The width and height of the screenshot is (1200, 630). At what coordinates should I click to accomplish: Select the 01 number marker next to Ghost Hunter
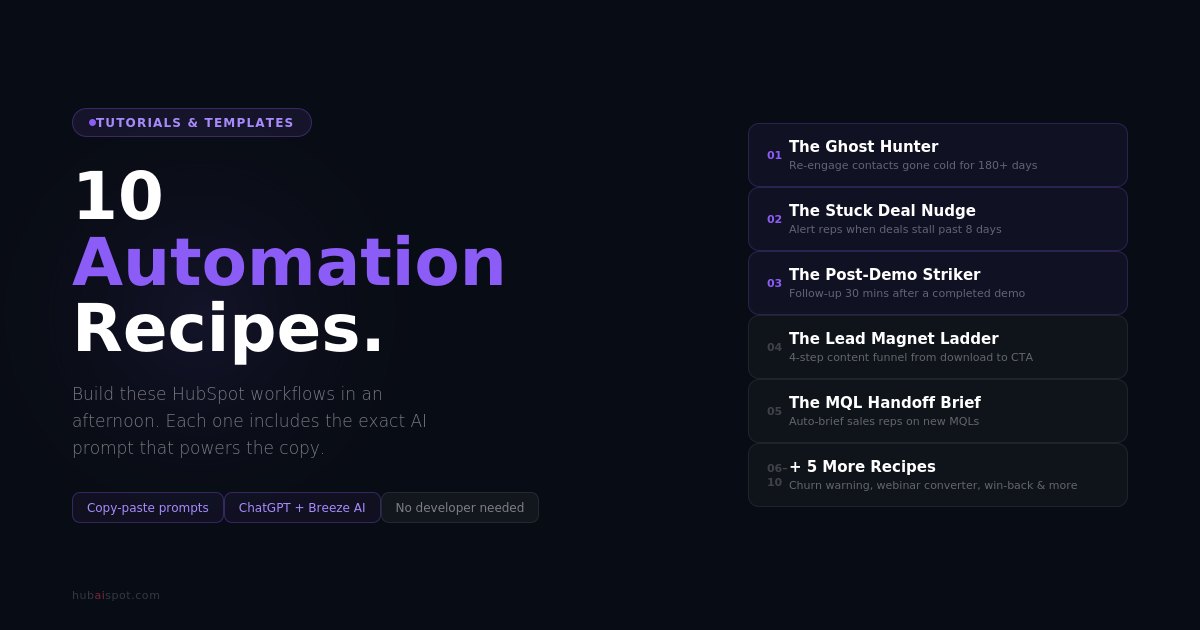pos(774,155)
